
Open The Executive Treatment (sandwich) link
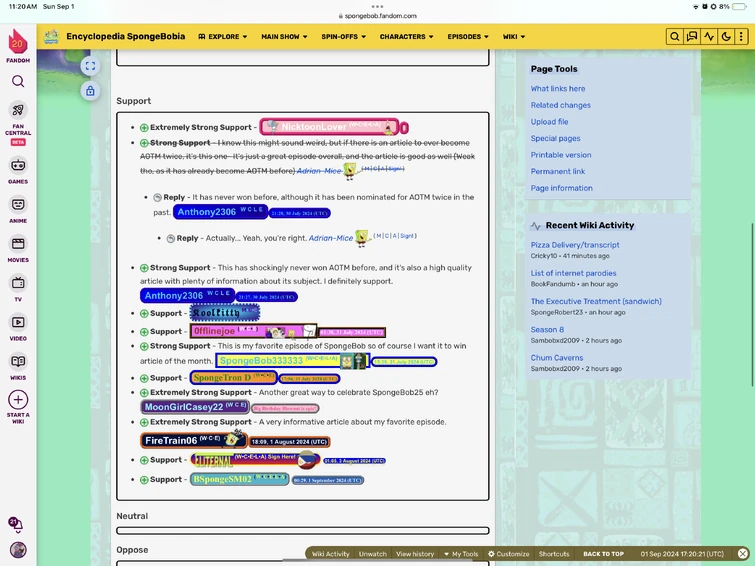coord(596,301)
